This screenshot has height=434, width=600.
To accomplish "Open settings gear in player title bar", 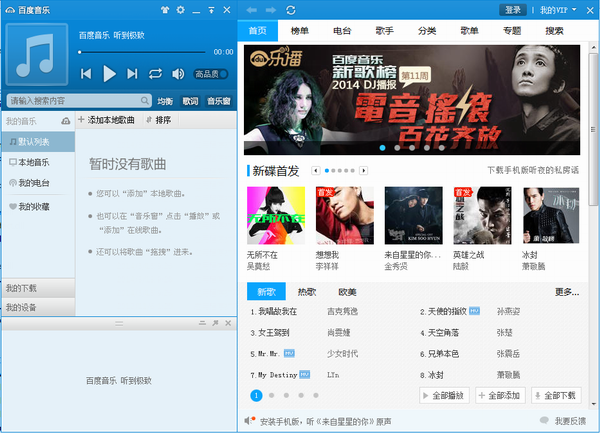I will (x=180, y=10).
